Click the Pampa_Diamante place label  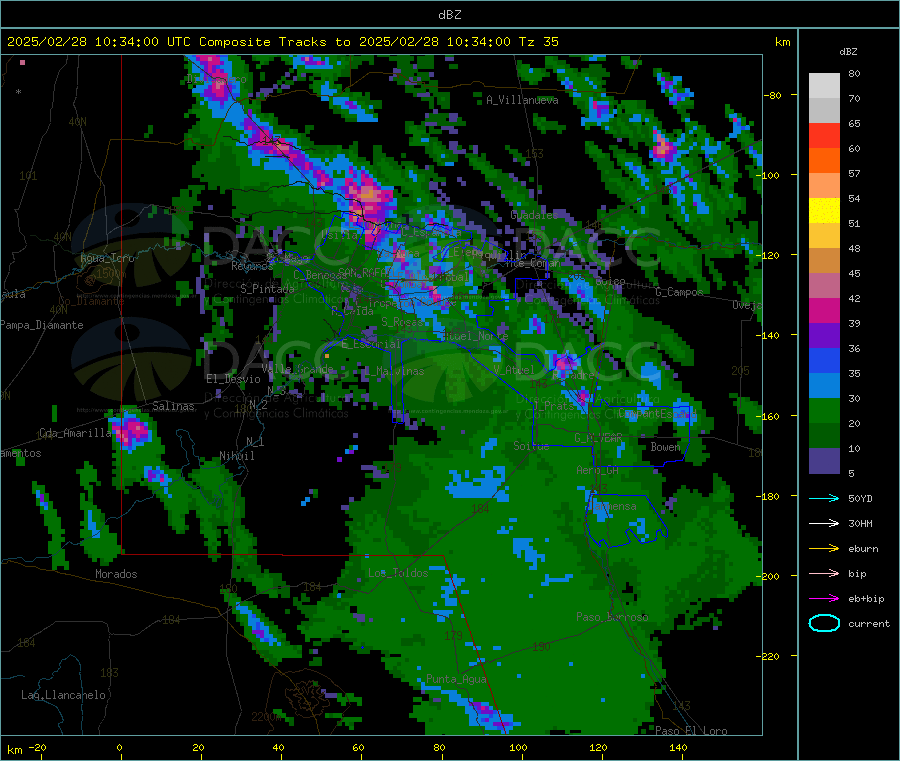[x=42, y=325]
